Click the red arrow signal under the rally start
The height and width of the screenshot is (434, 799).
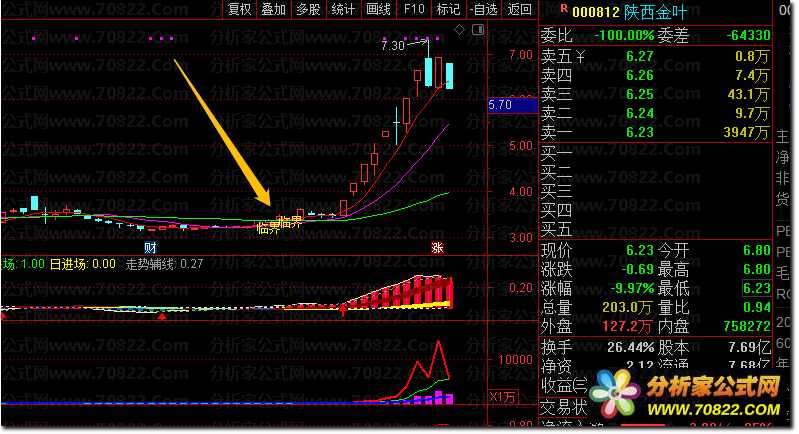[343, 309]
